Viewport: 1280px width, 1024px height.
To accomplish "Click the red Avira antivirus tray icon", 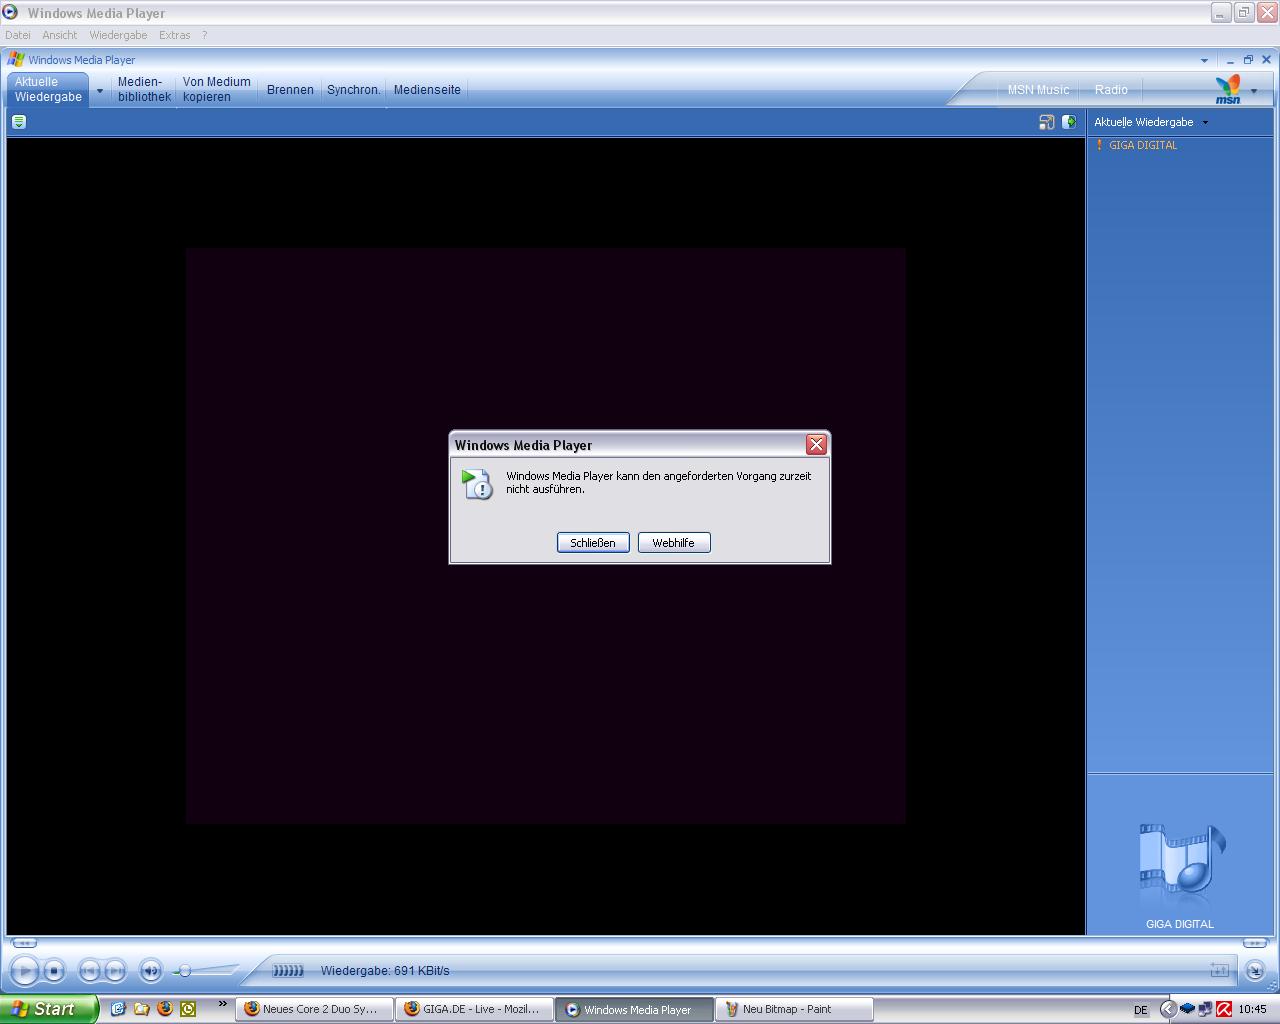I will (x=1223, y=1009).
